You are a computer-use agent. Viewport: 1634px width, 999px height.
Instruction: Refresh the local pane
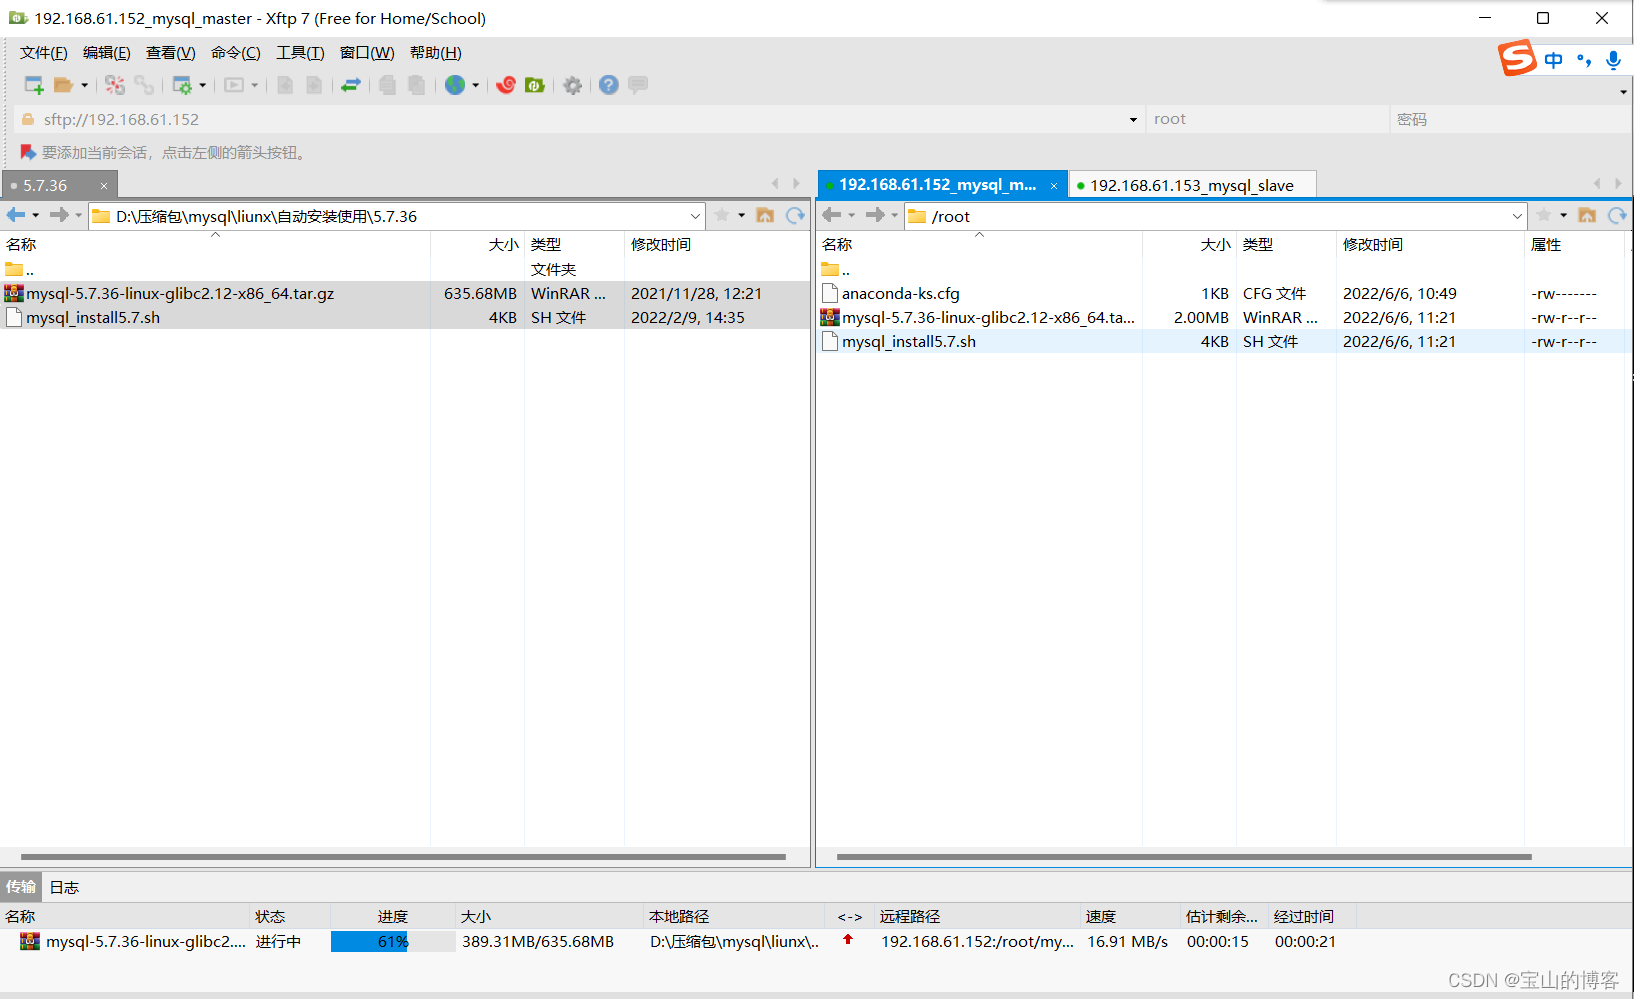(796, 215)
